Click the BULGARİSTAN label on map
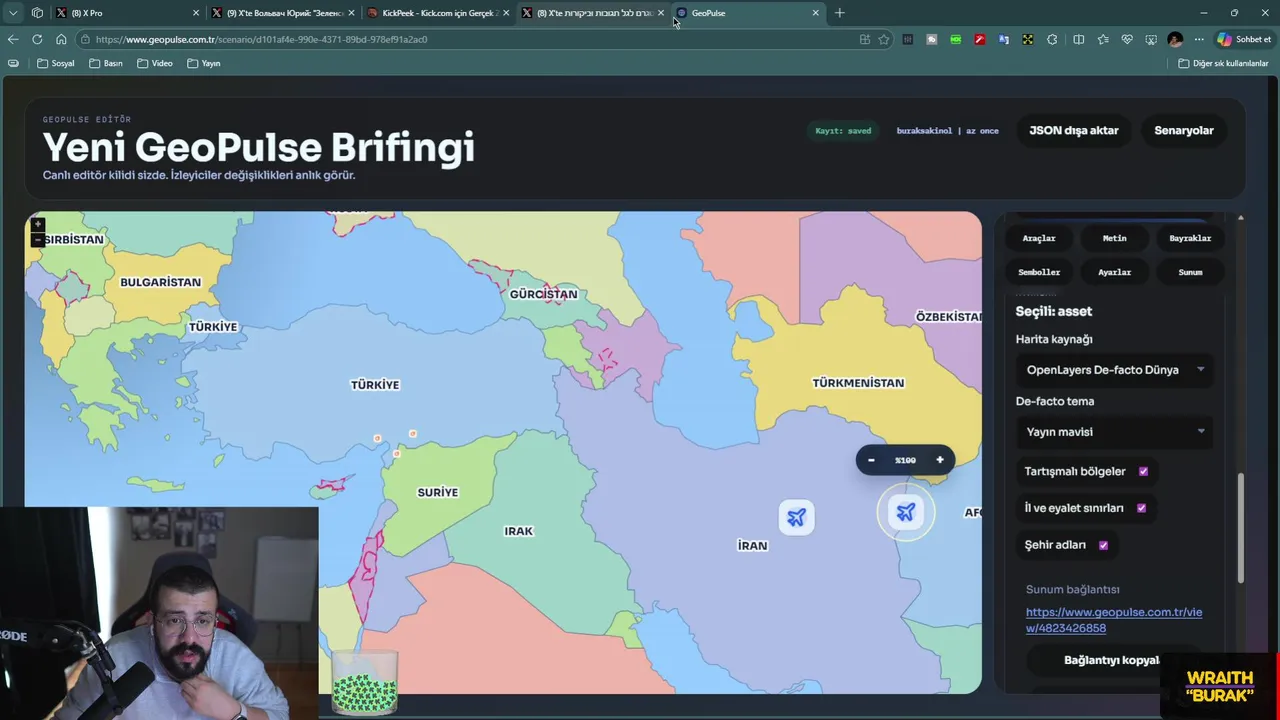The height and width of the screenshot is (720, 1280). coord(160,282)
